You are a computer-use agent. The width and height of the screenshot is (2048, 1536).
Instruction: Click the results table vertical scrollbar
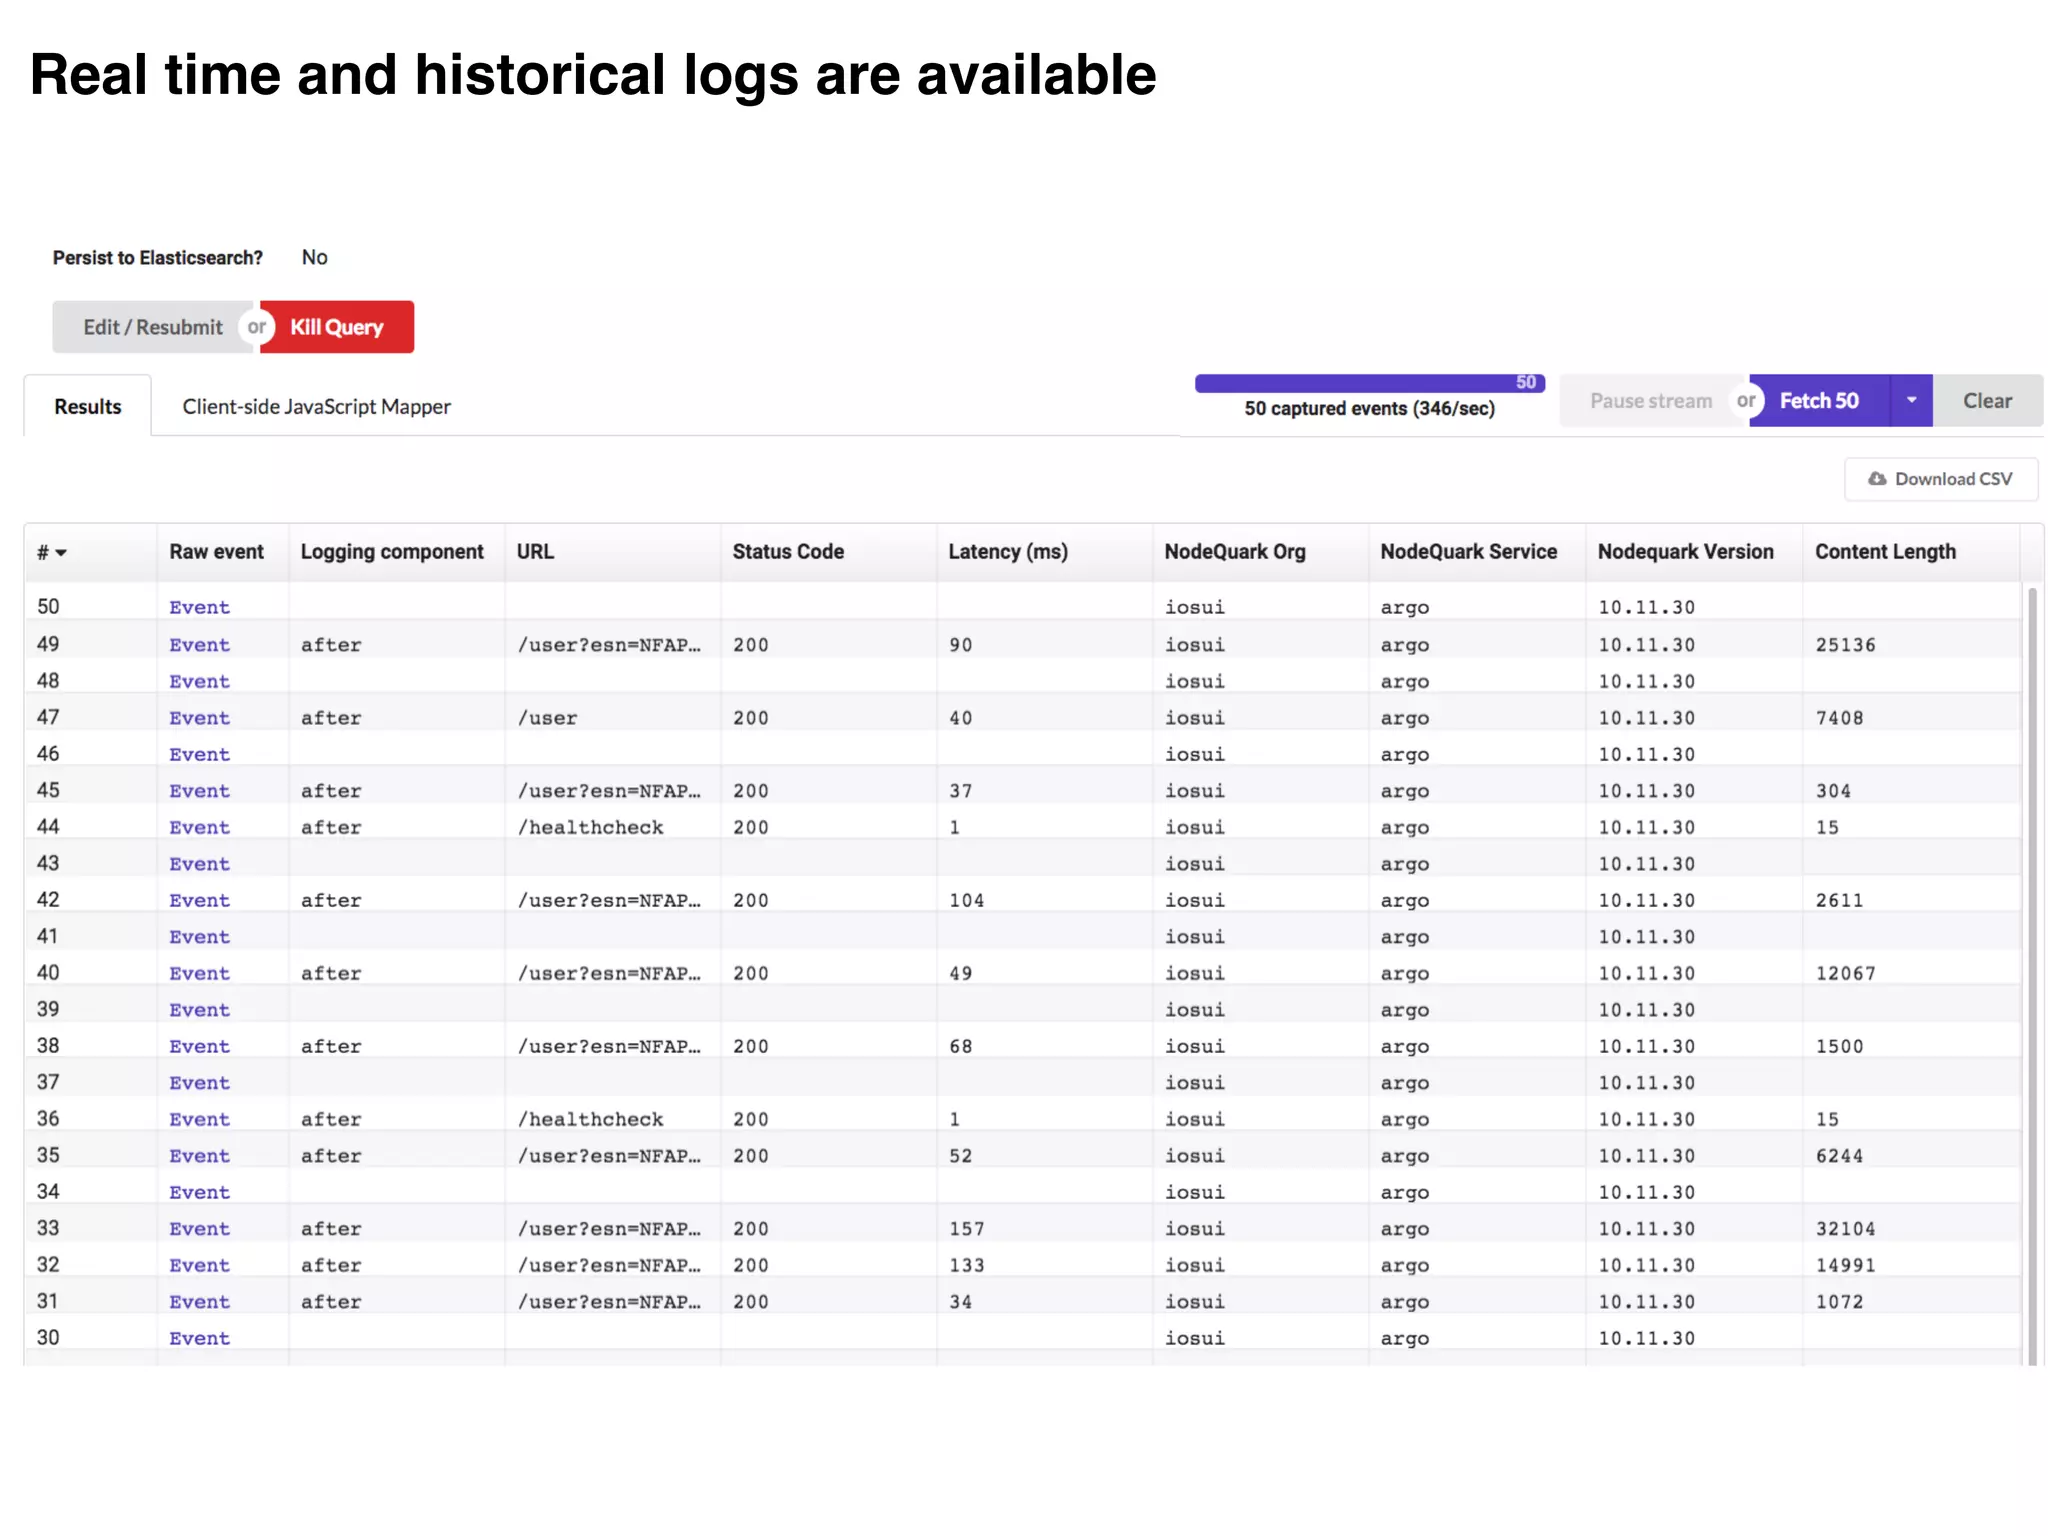click(2032, 975)
